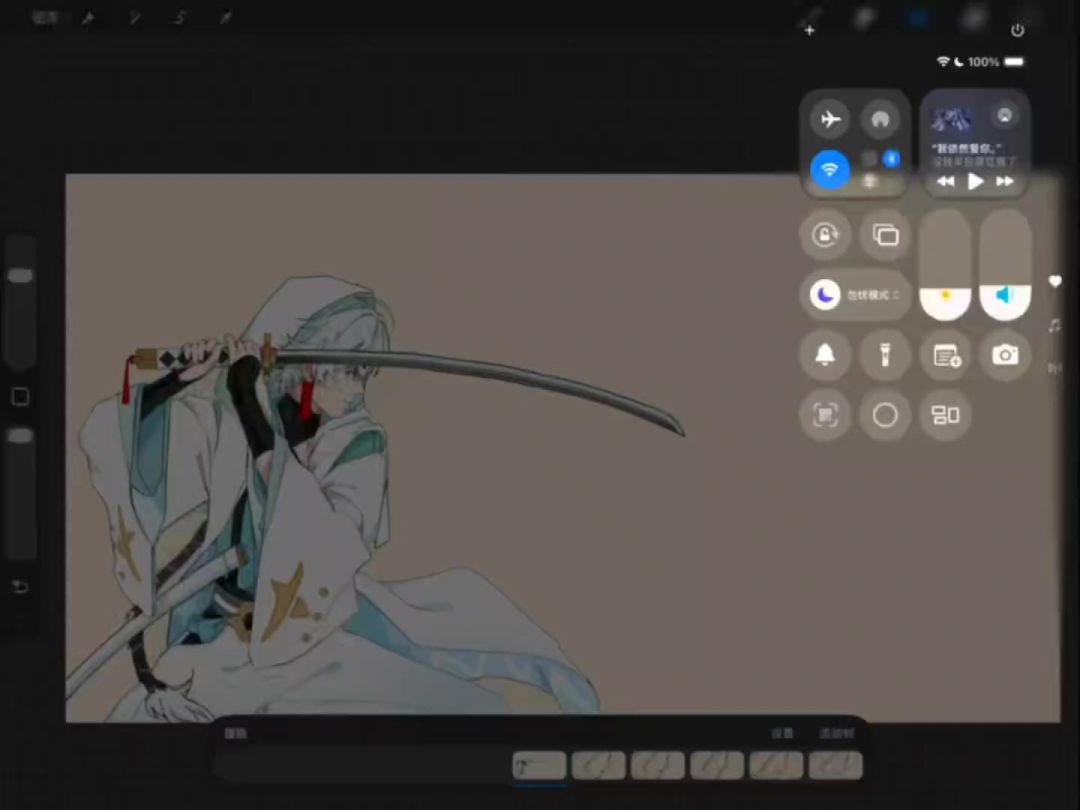This screenshot has height=810, width=1080.
Task: Click the volume slider
Action: point(1005,265)
